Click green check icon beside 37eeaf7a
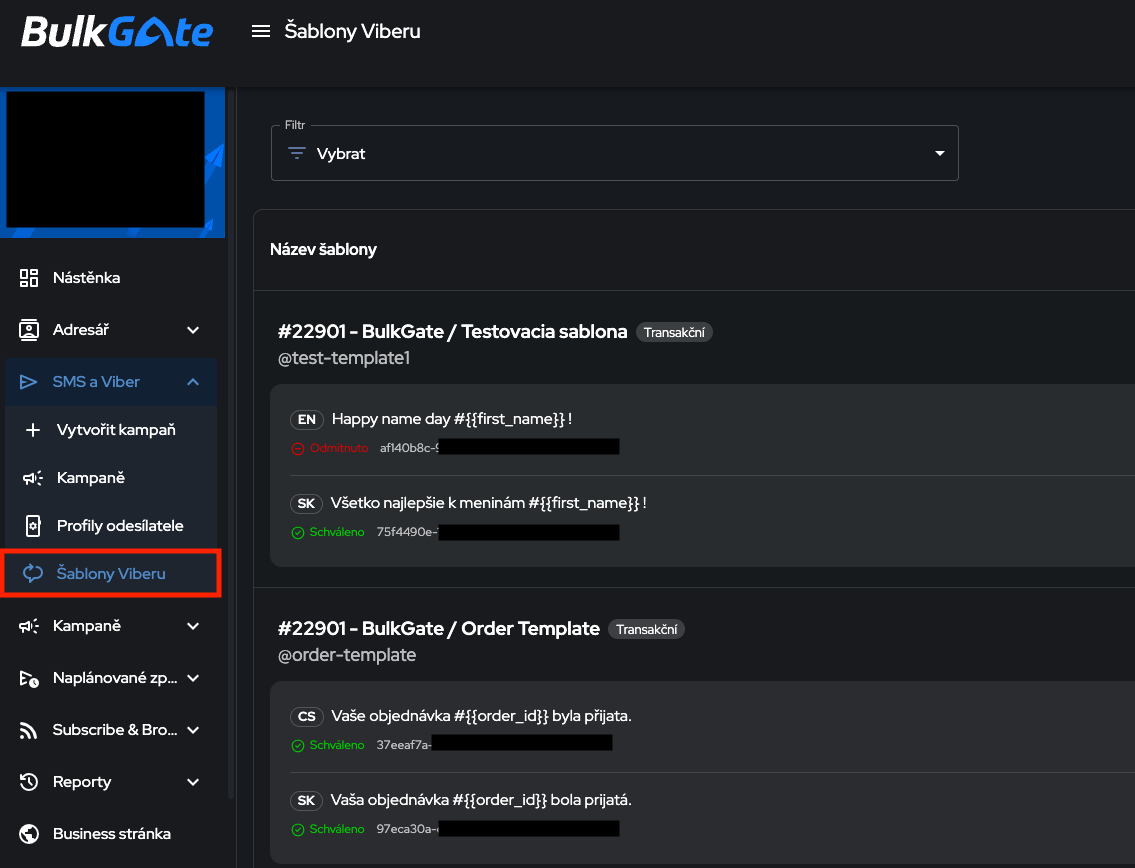 tap(298, 746)
